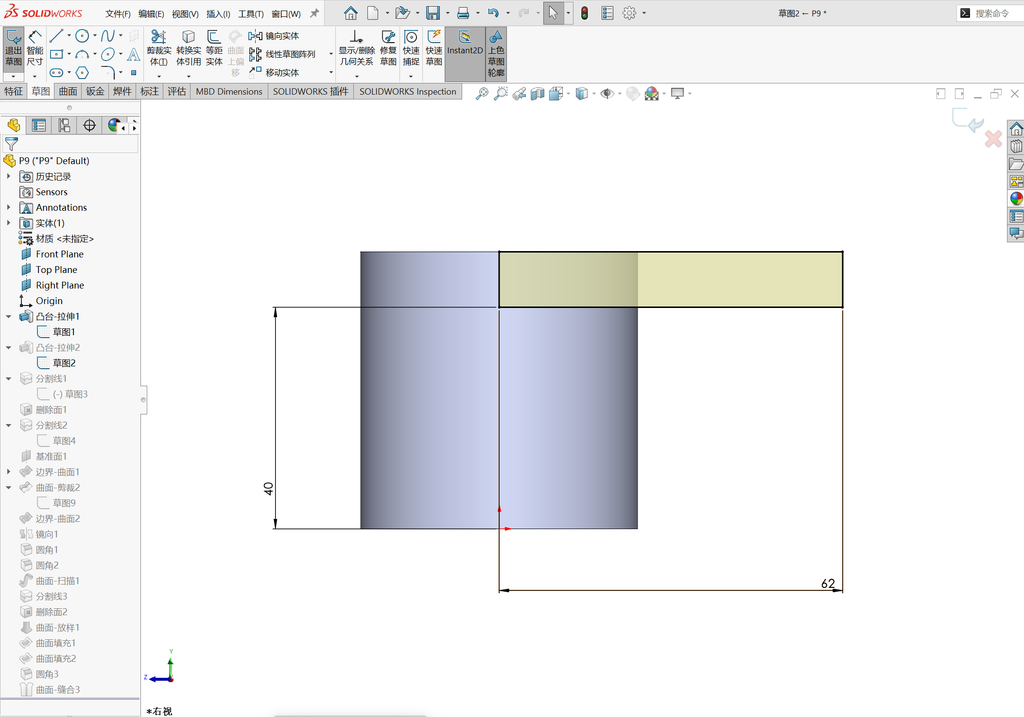
Task: Click the Hide/Show Items eye icon
Action: 607,93
